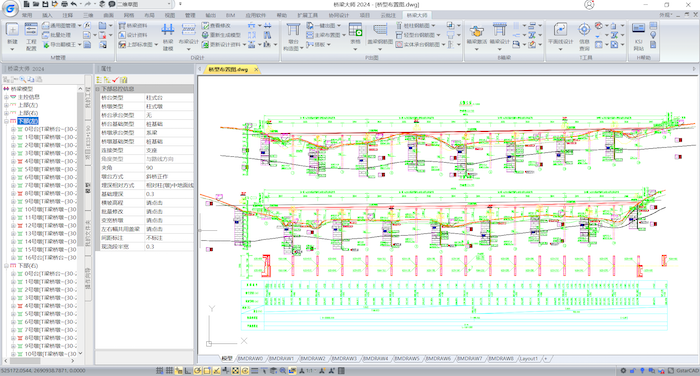Collapse the 下部(右) tree node
Screen dimensions: 700x376
click(x=6, y=266)
